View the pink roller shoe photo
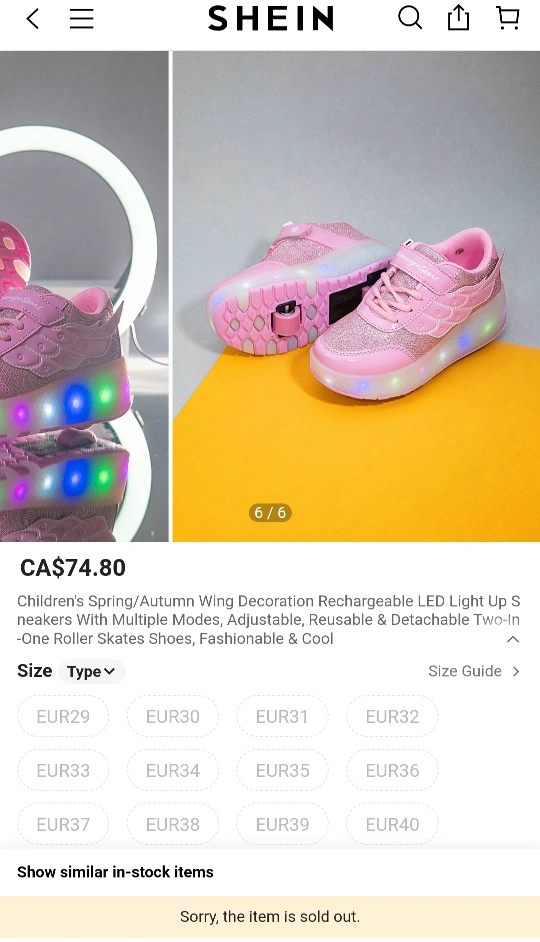 [x=356, y=296]
